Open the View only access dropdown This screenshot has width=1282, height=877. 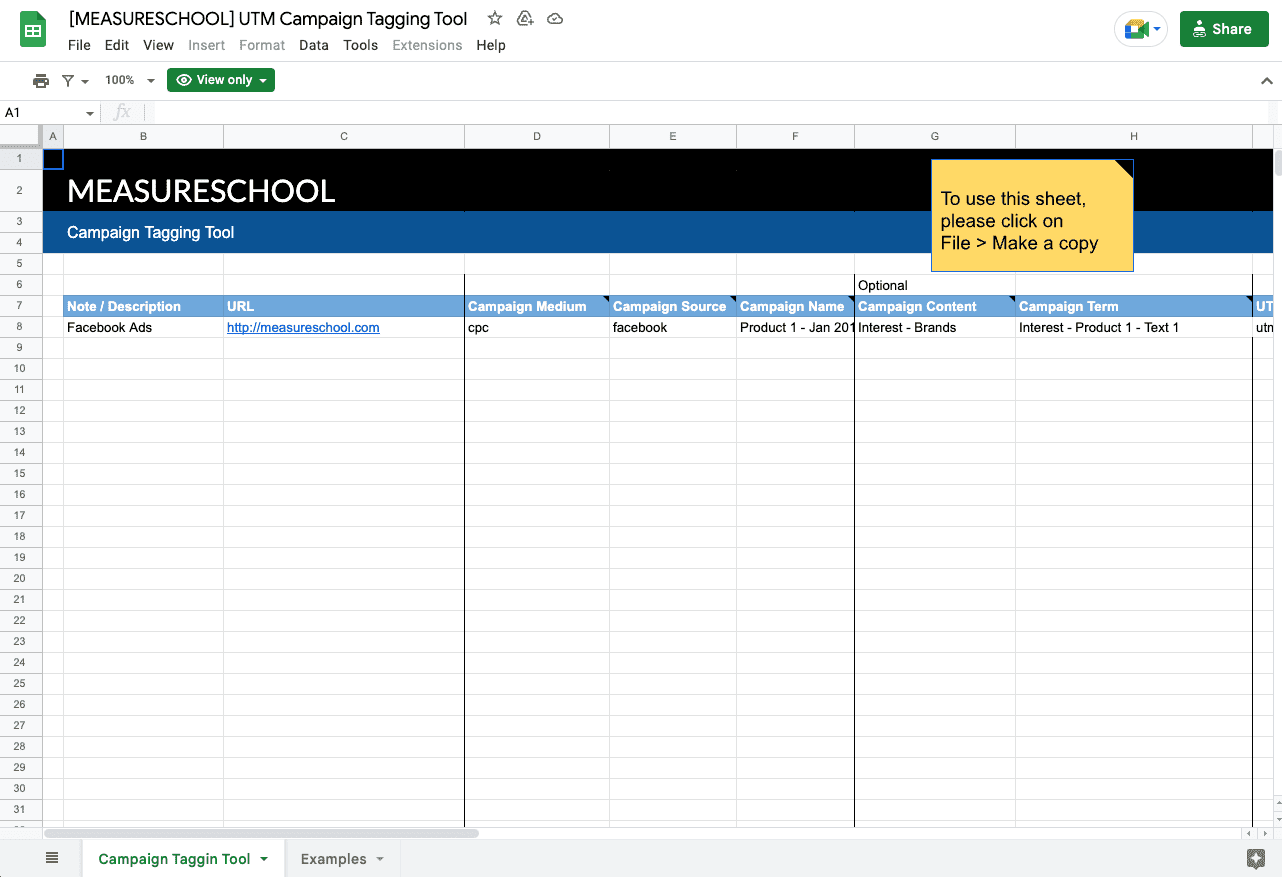point(220,80)
